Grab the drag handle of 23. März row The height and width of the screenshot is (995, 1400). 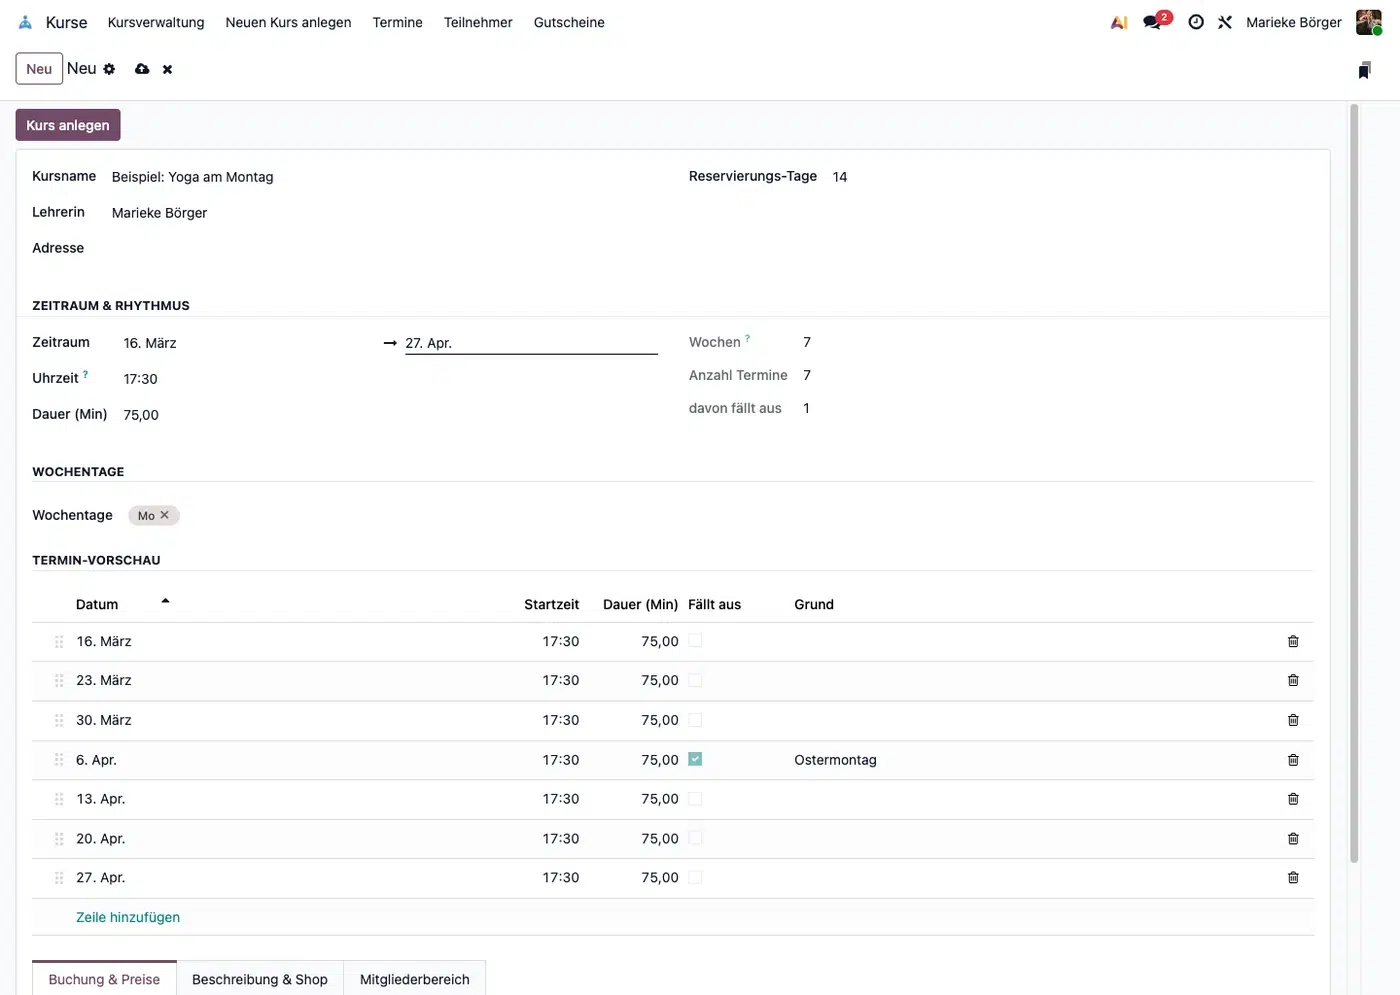tap(59, 681)
